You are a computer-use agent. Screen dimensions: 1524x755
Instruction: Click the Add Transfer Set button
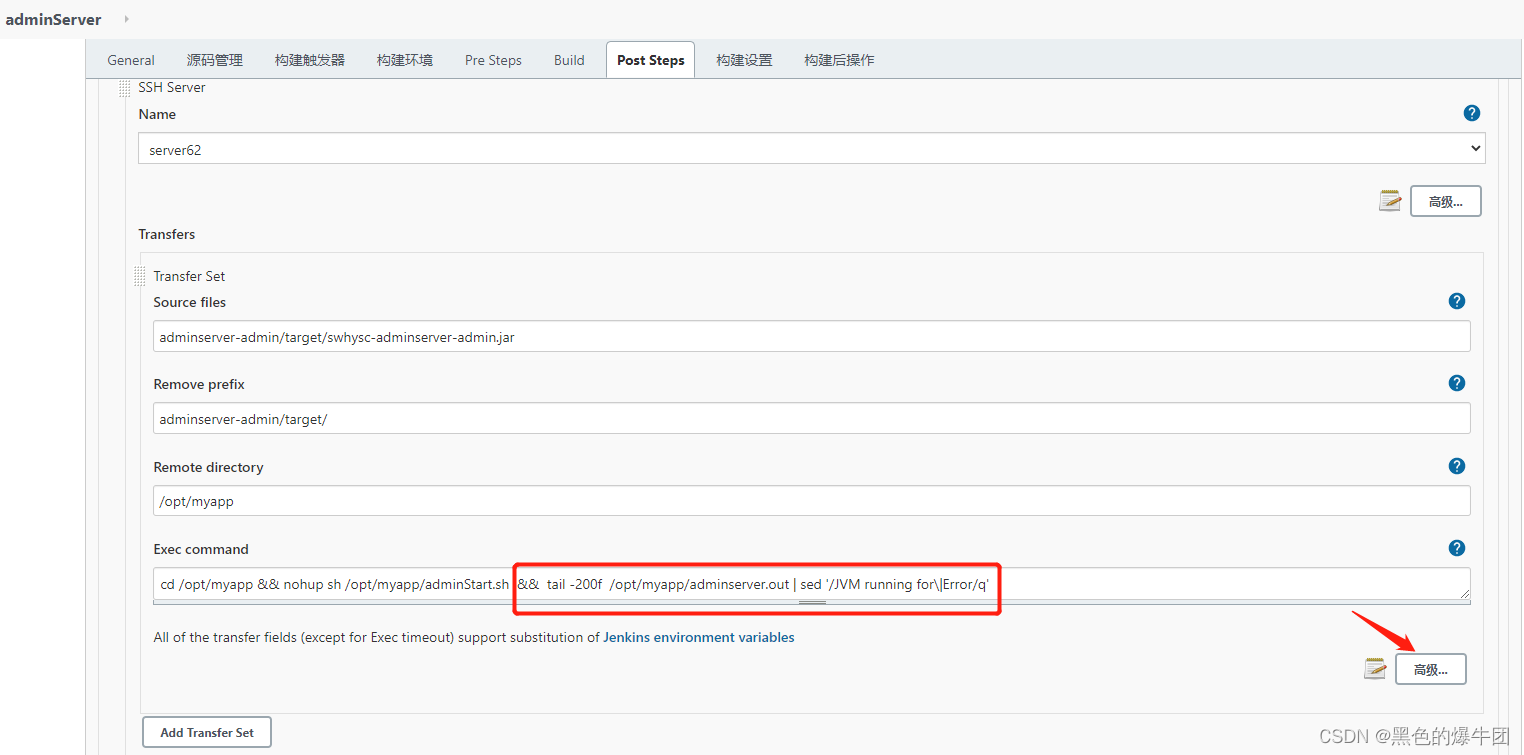click(206, 732)
